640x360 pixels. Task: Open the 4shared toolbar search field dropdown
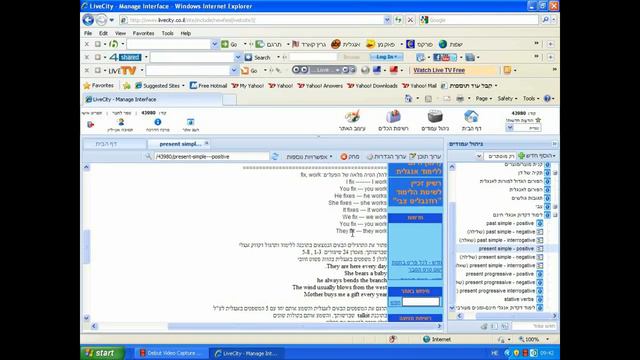(x=238, y=58)
